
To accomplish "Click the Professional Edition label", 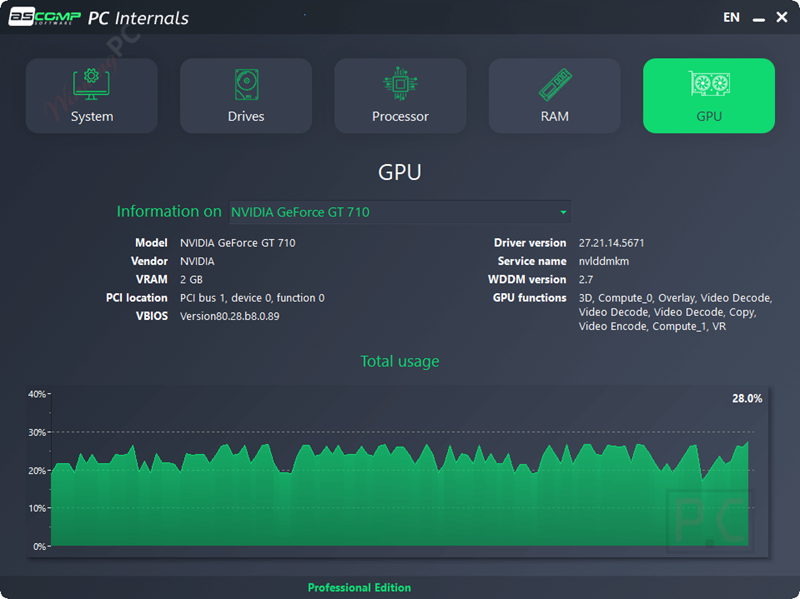I will point(359,588).
